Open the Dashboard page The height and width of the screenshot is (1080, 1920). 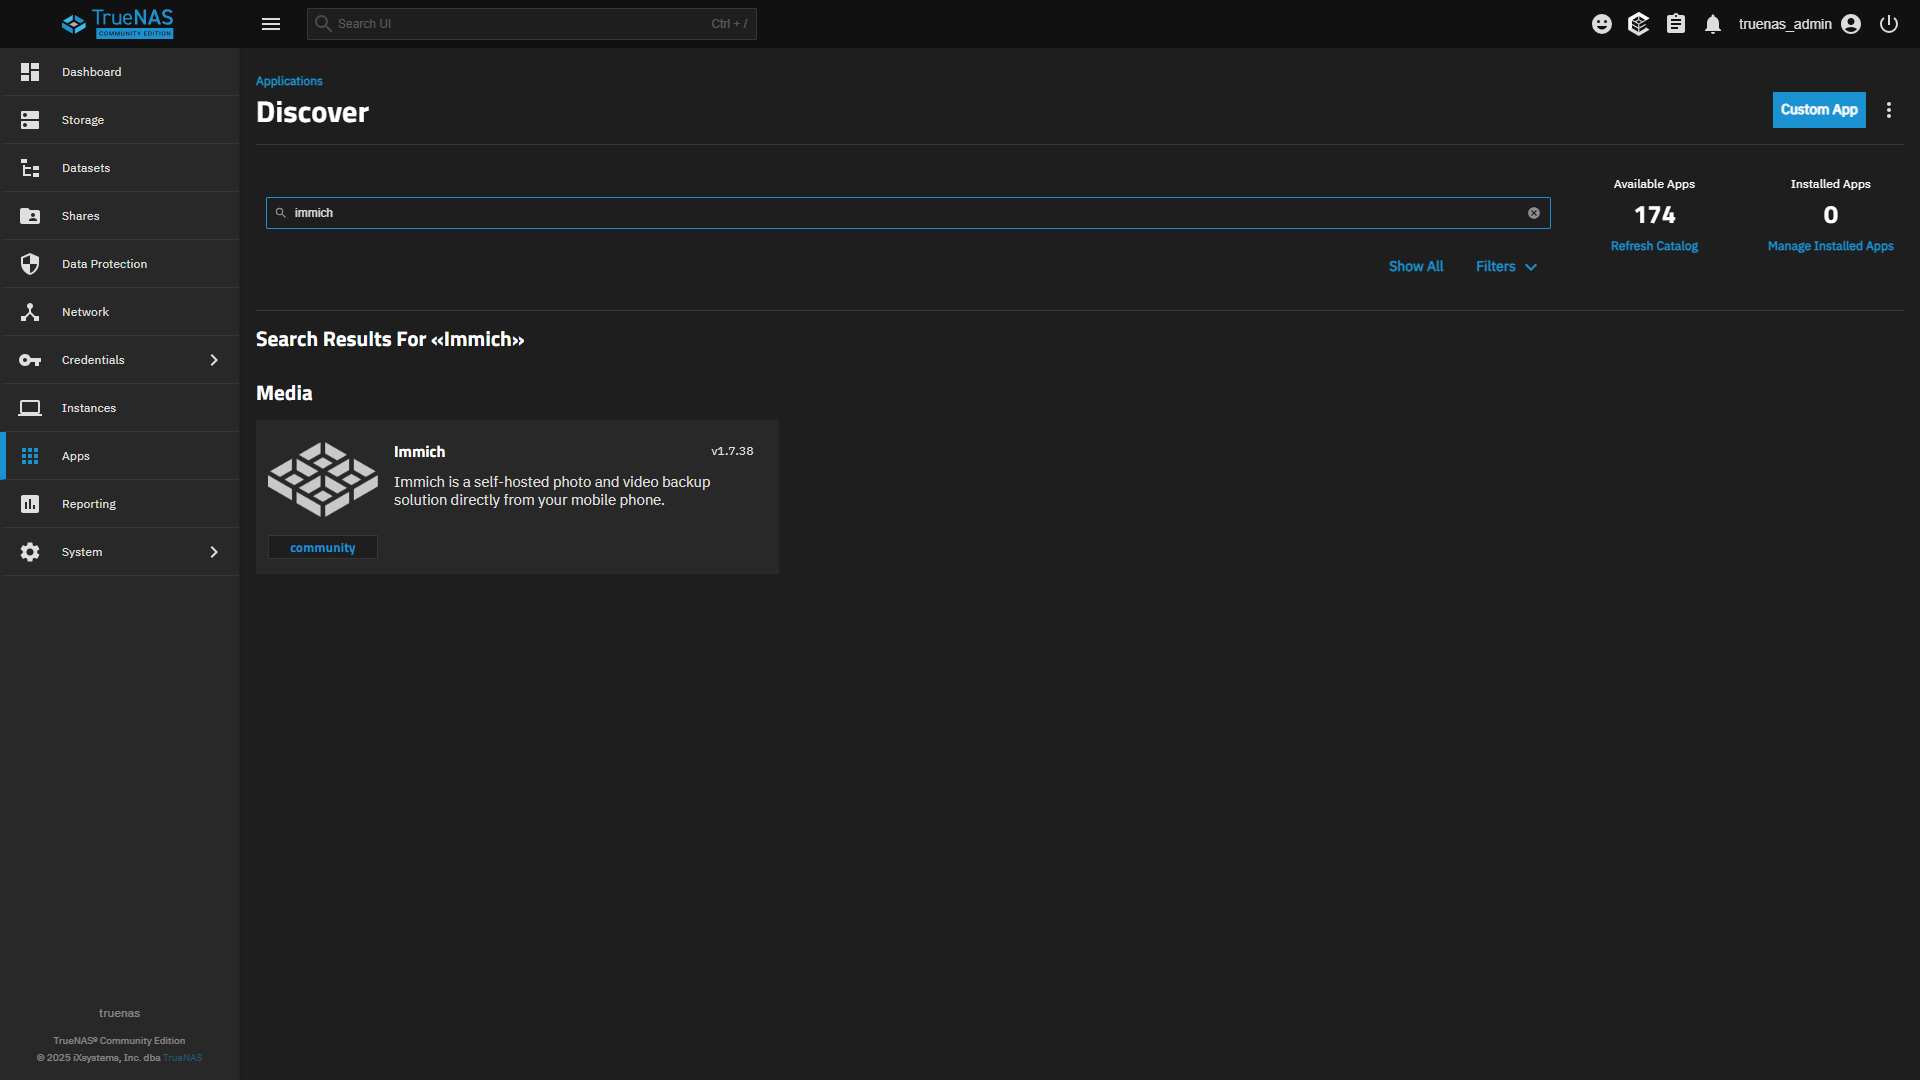coord(91,72)
